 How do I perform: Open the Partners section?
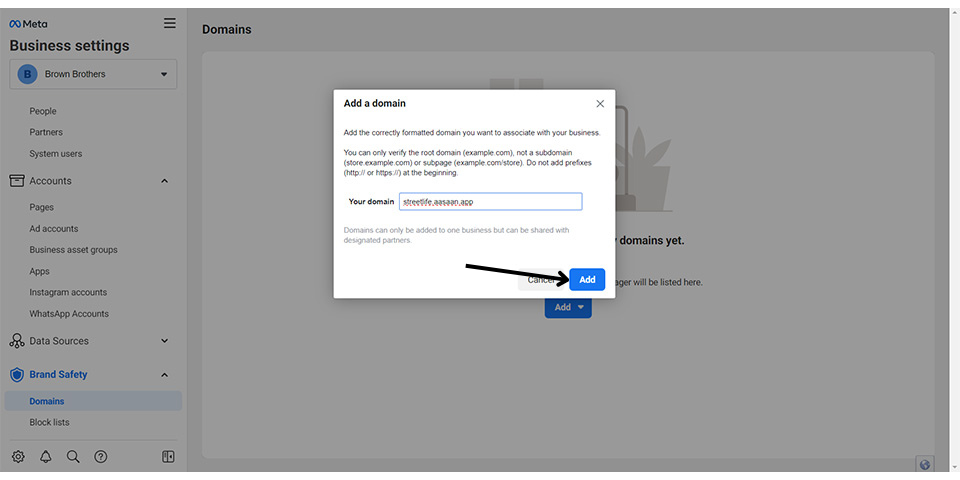(46, 132)
